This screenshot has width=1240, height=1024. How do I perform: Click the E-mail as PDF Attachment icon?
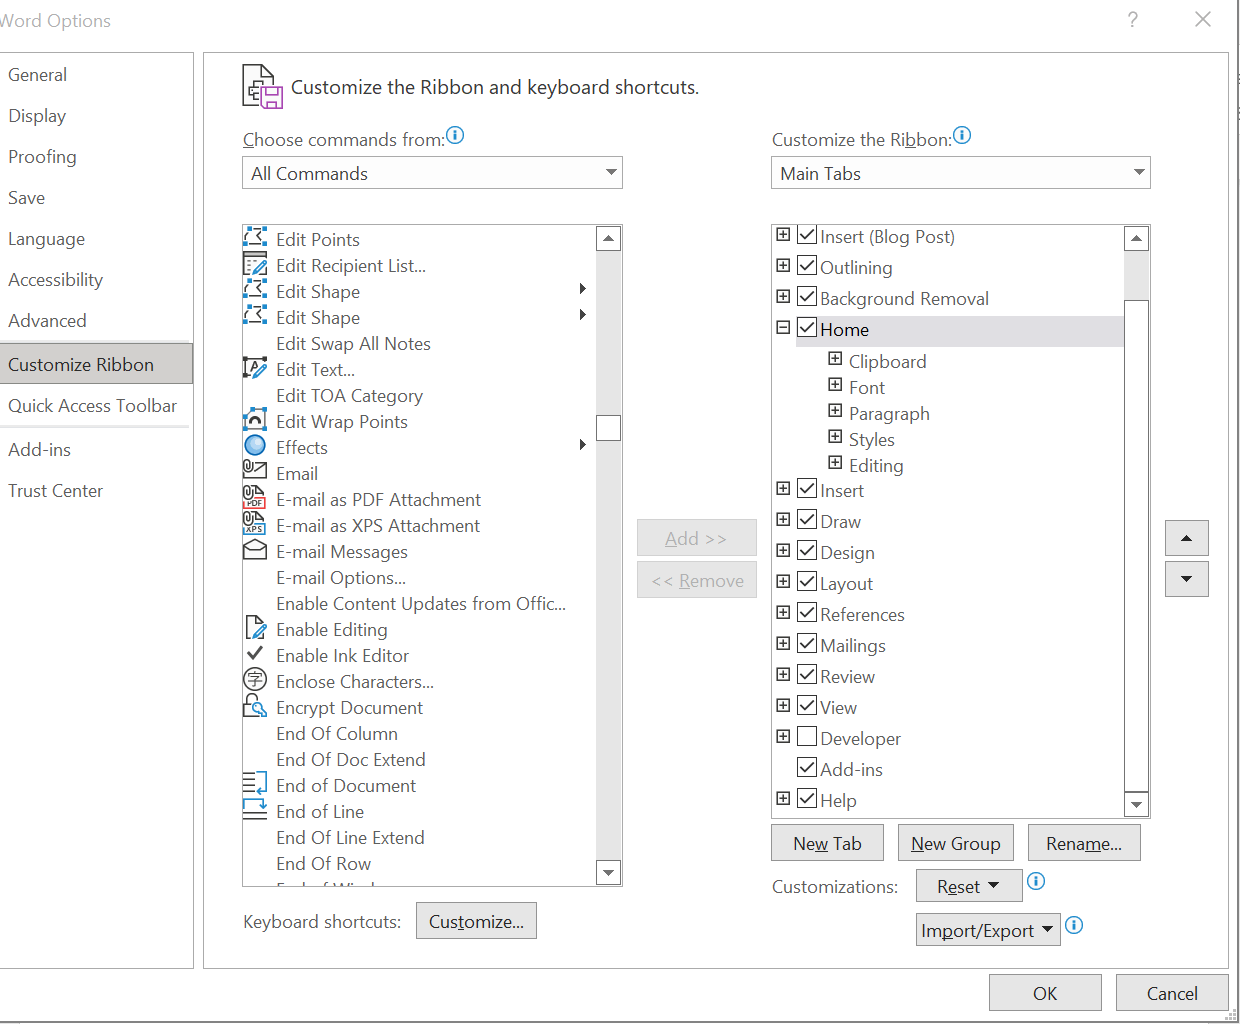click(x=255, y=498)
